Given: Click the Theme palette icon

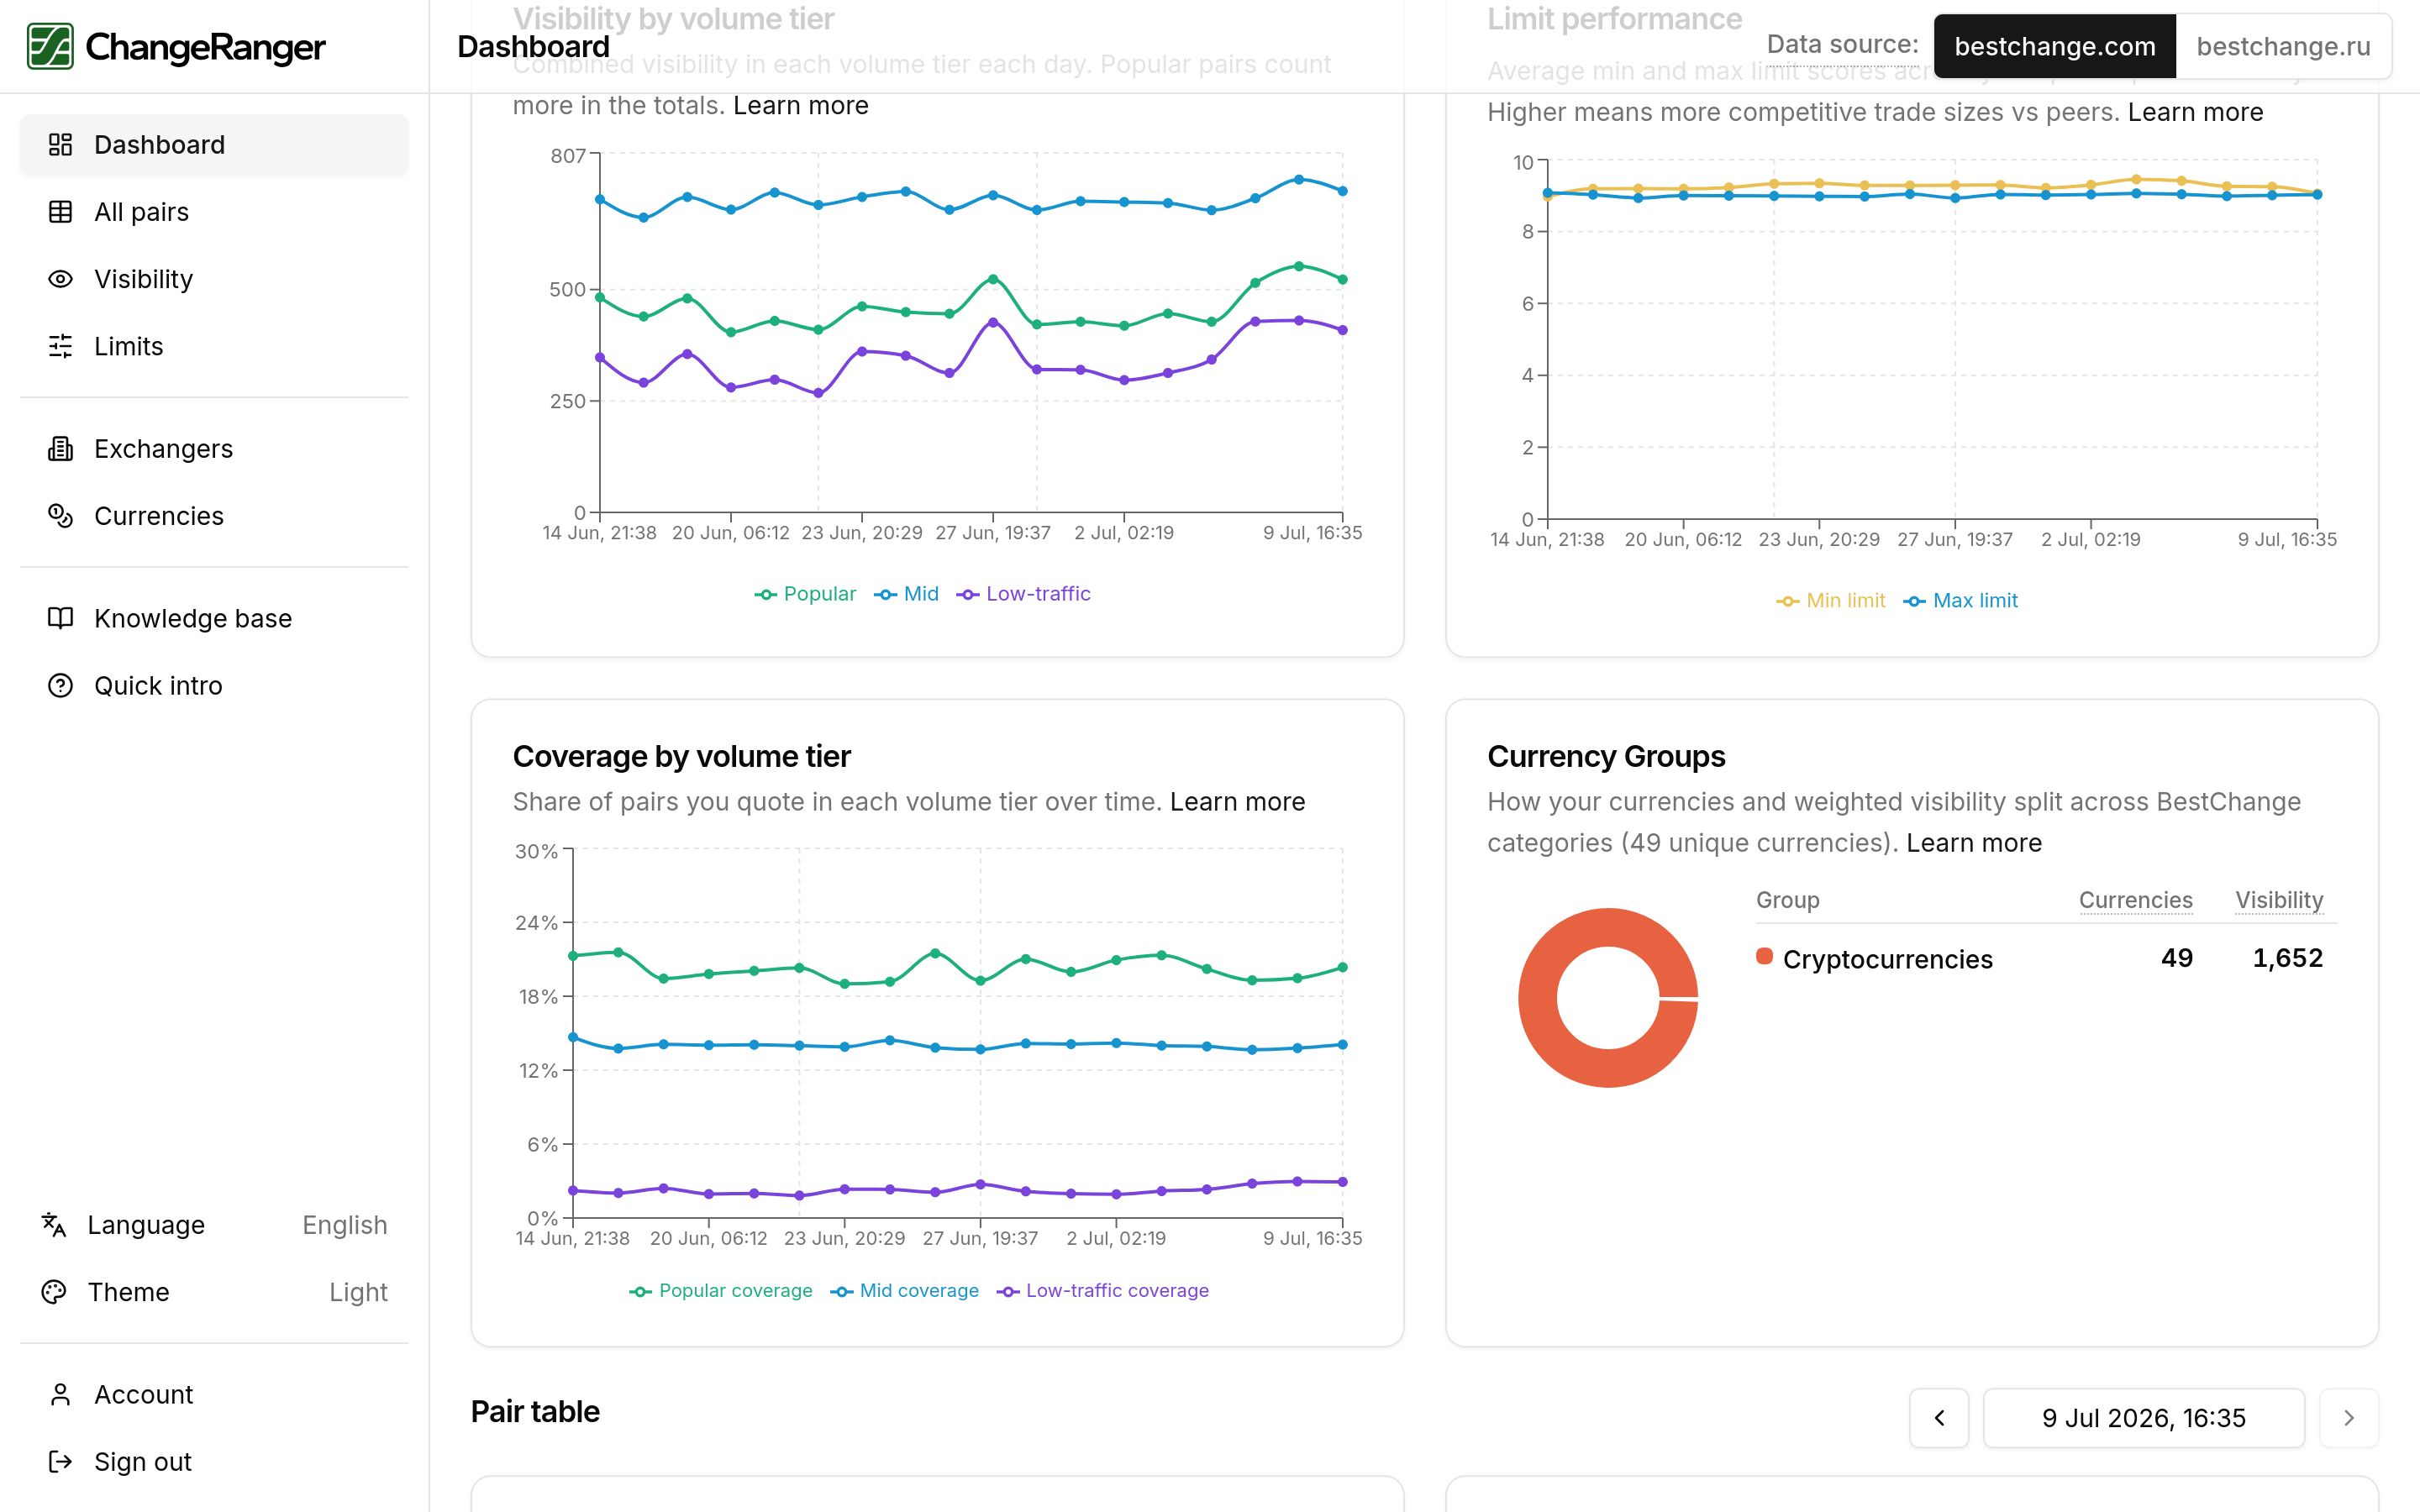Looking at the screenshot, I should pos(54,1292).
